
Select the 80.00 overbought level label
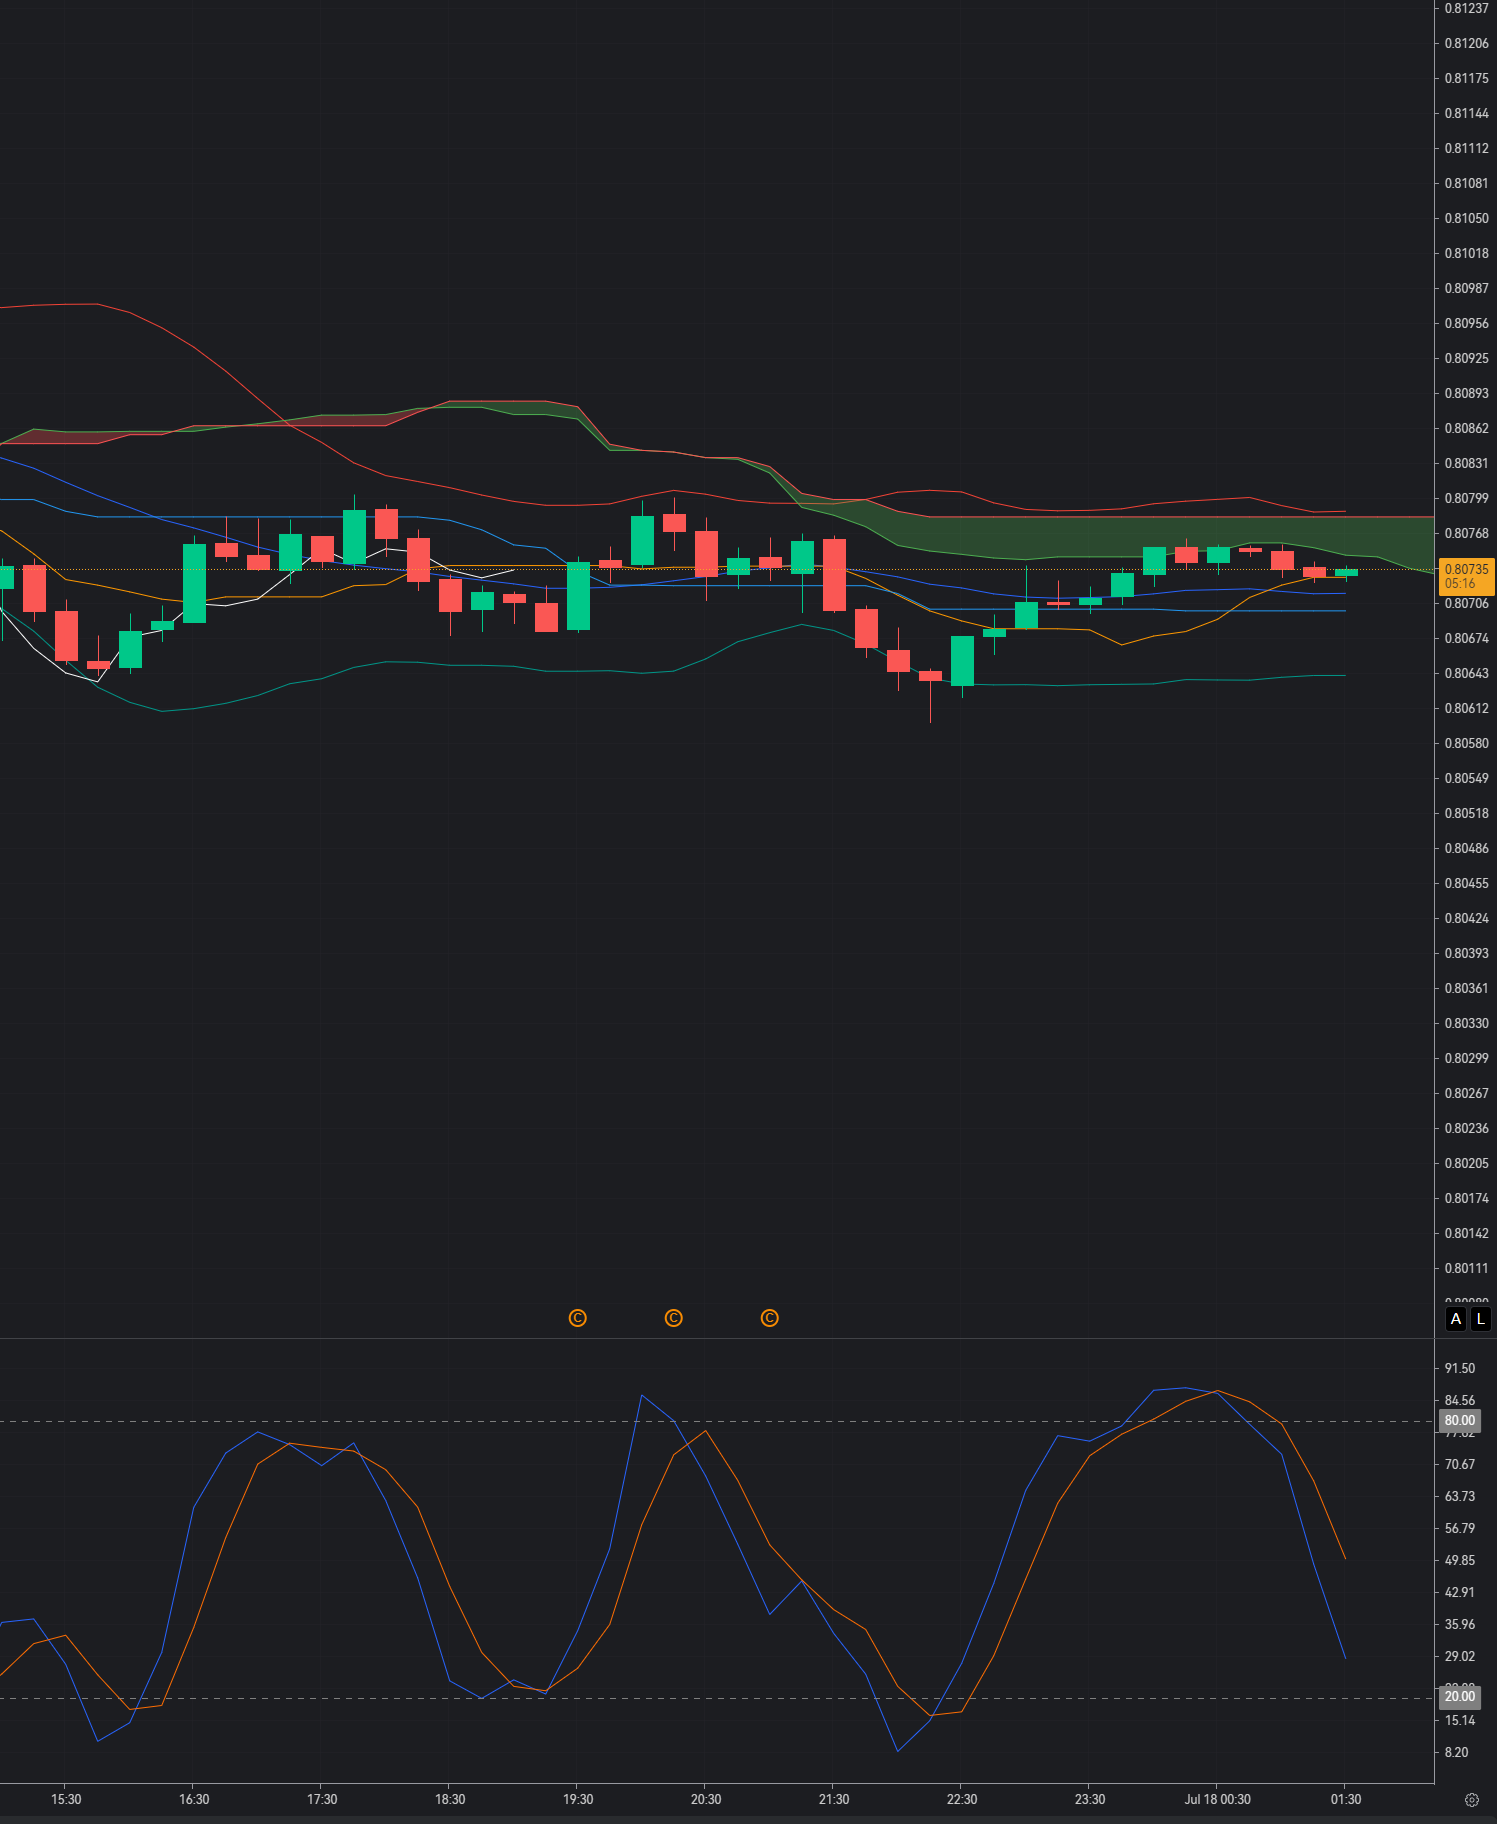pyautogui.click(x=1460, y=1420)
